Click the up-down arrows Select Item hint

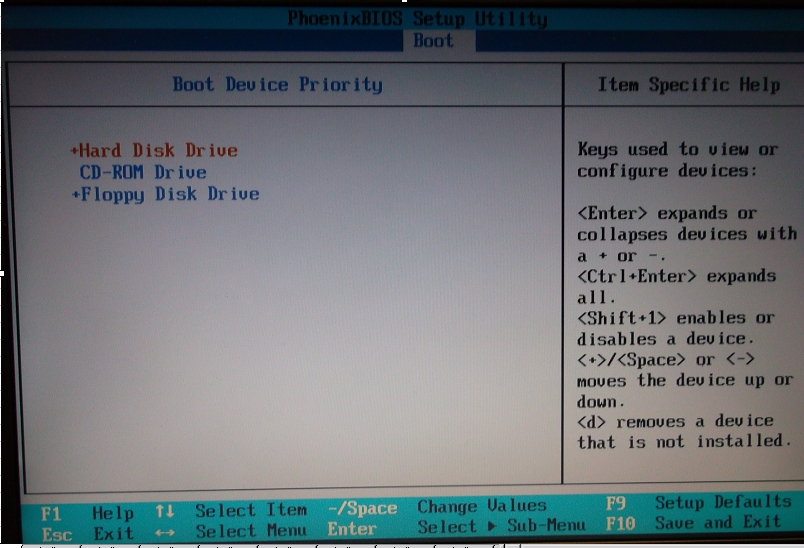point(231,511)
